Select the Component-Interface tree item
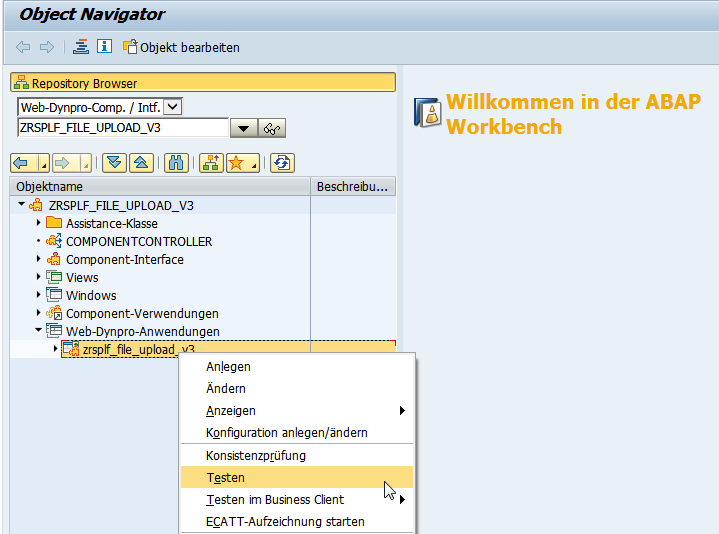Image resolution: width=719 pixels, height=534 pixels. click(125, 259)
